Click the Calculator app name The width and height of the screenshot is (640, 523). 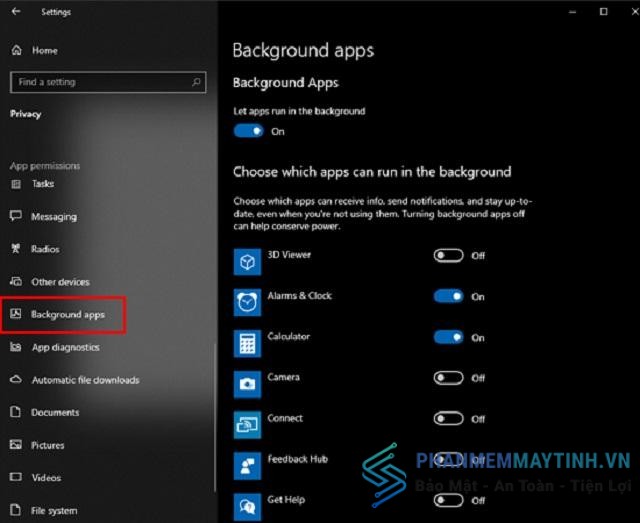click(289, 336)
